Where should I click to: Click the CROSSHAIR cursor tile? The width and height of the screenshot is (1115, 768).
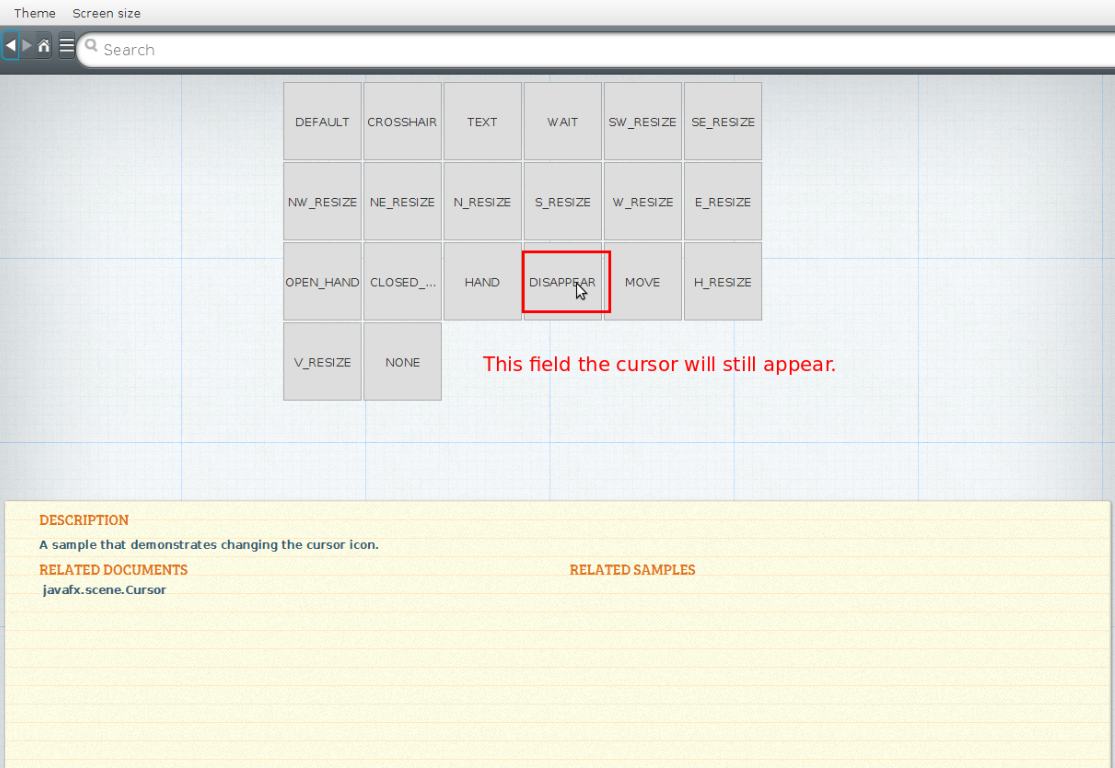[x=402, y=121]
